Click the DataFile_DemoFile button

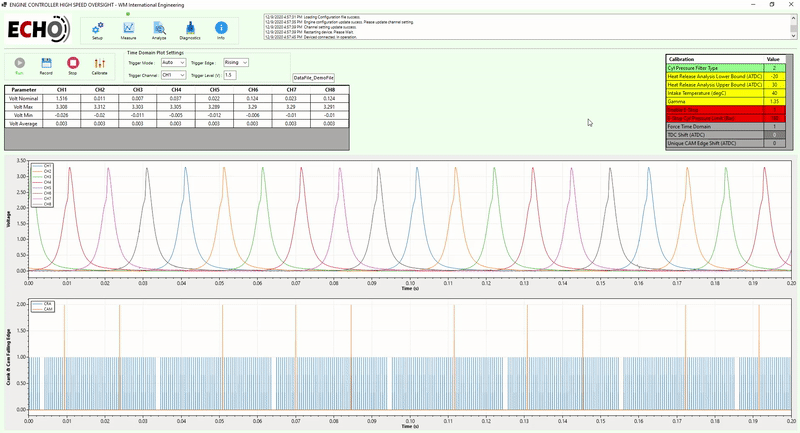click(313, 78)
